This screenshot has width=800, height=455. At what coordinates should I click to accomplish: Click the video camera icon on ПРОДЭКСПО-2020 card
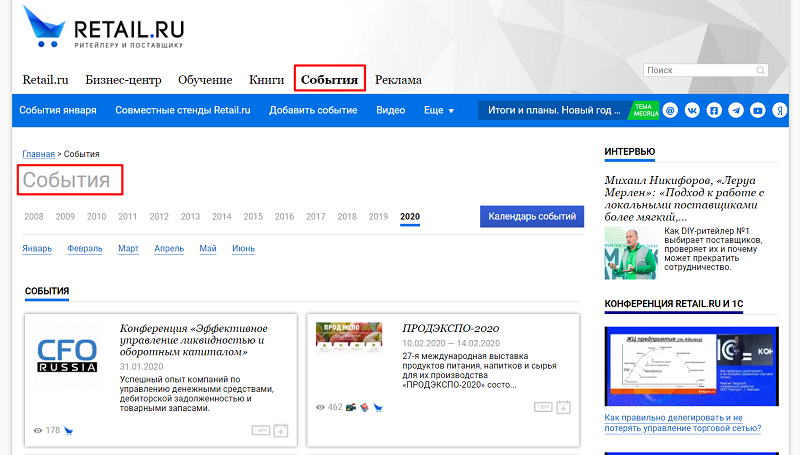tap(351, 407)
